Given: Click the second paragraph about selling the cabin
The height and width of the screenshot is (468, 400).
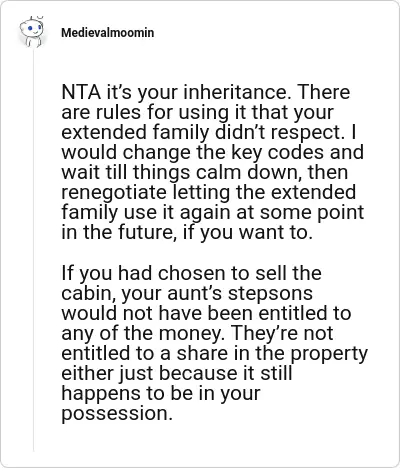Looking at the screenshot, I should (214, 343).
